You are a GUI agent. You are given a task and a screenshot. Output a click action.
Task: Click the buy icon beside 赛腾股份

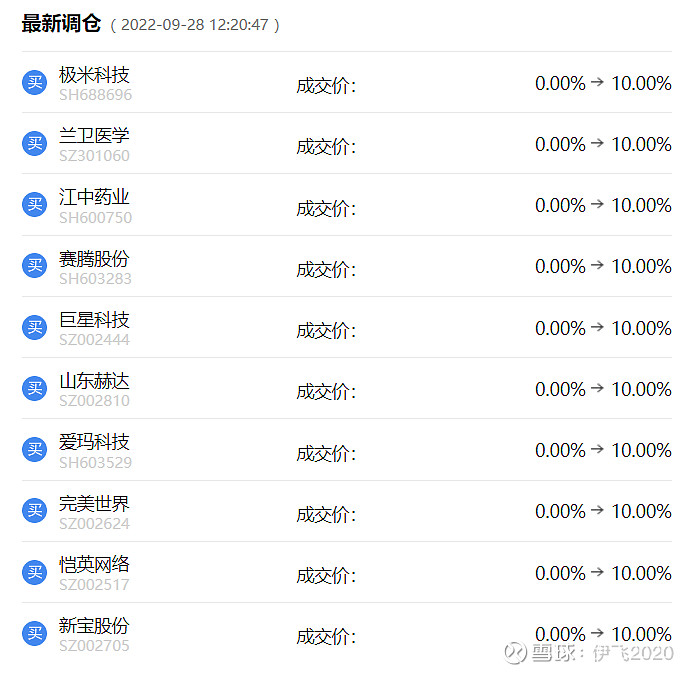pyautogui.click(x=35, y=266)
